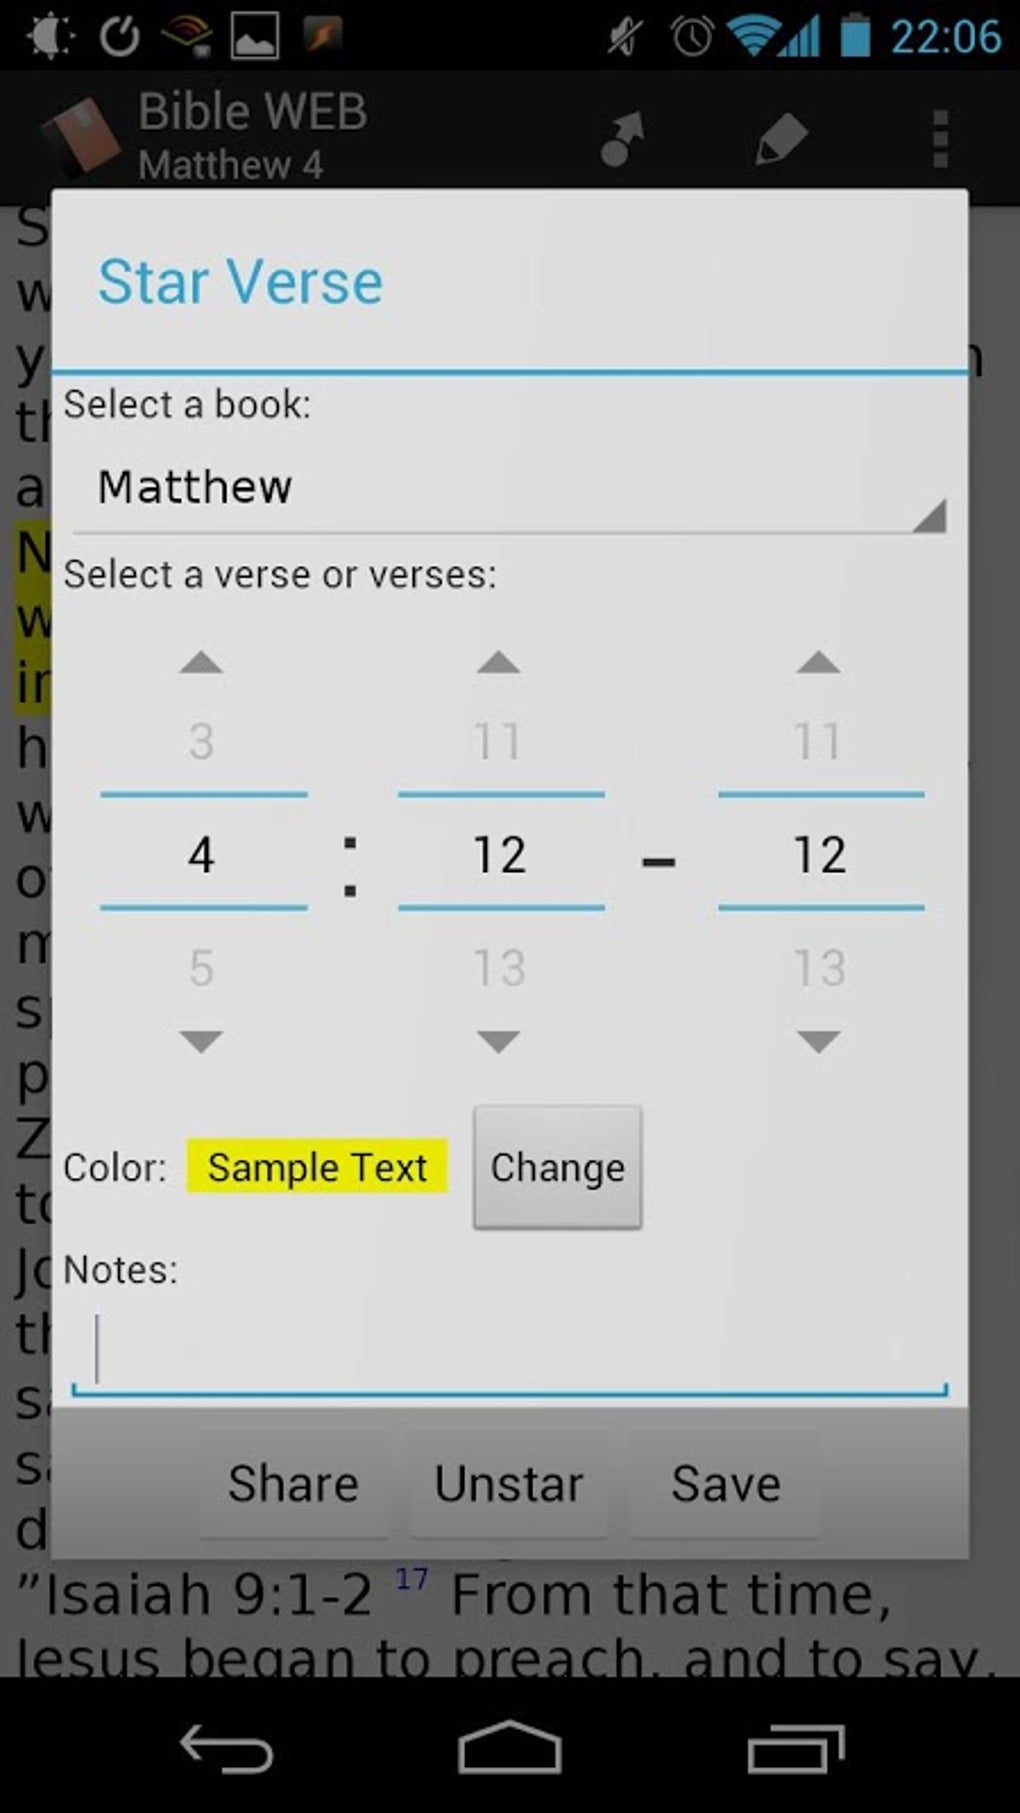
Task: Tap up arrow above end verse 12
Action: pos(819,663)
